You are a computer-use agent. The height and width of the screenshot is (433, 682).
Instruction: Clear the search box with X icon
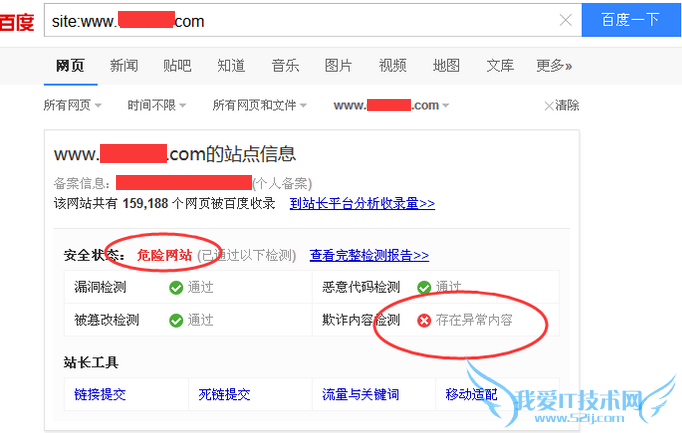tap(565, 20)
